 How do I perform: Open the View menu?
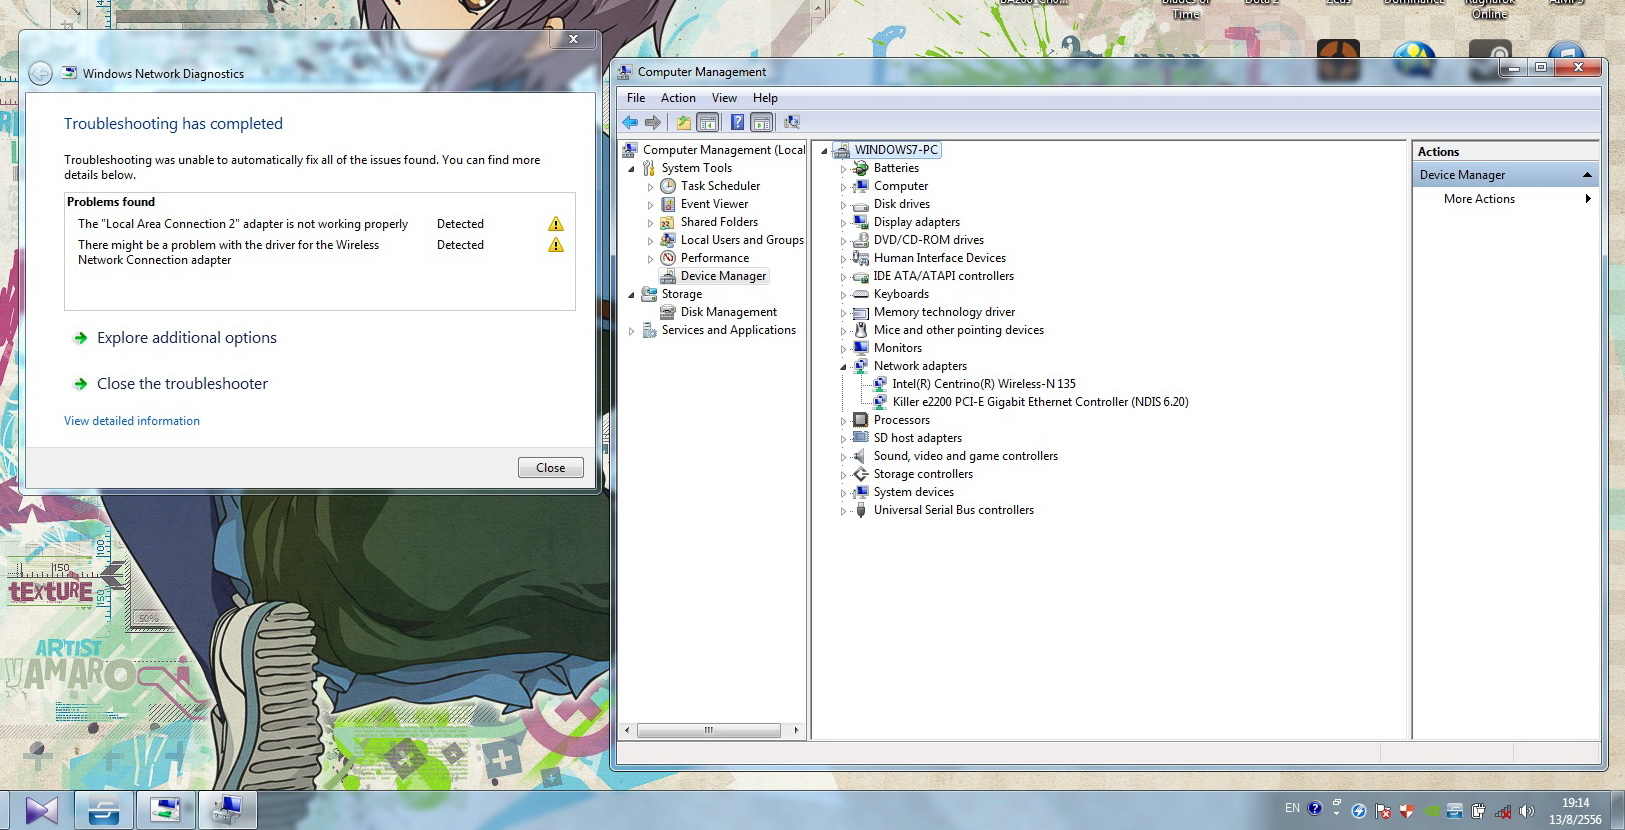[724, 98]
